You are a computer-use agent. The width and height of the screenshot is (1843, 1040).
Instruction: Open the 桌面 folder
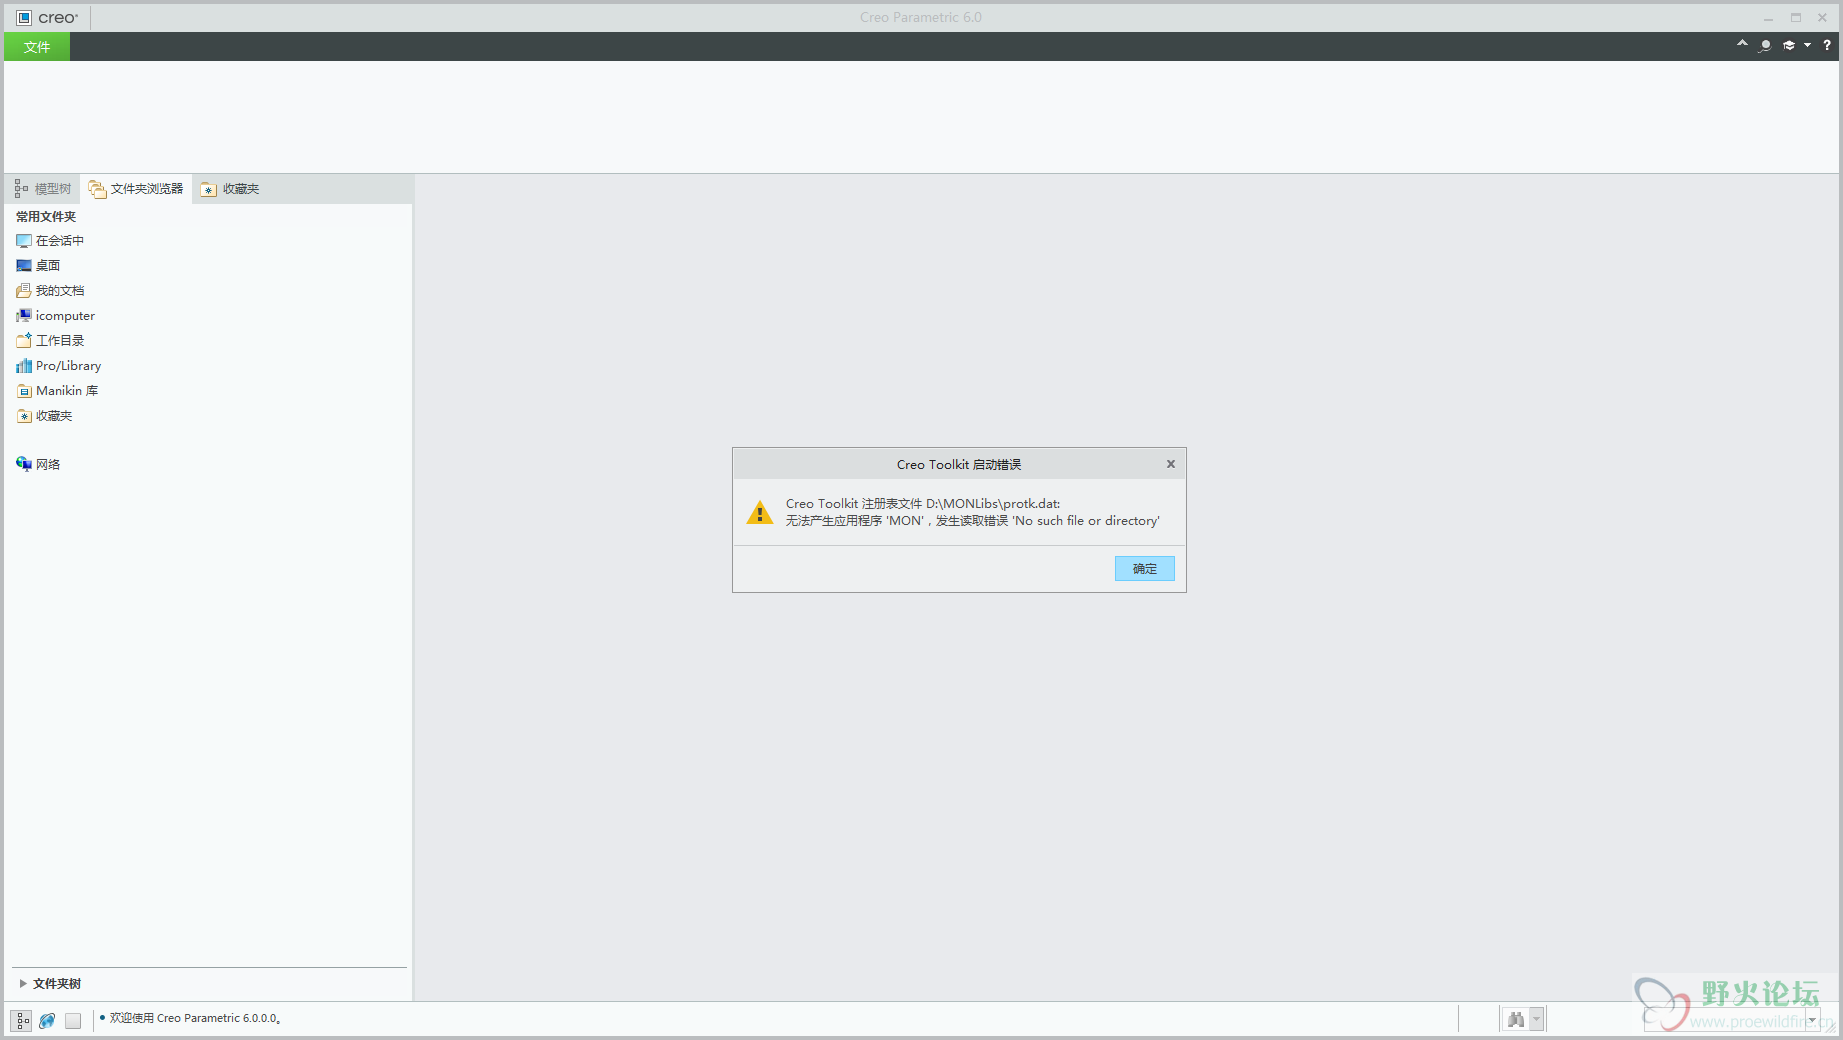38,266
